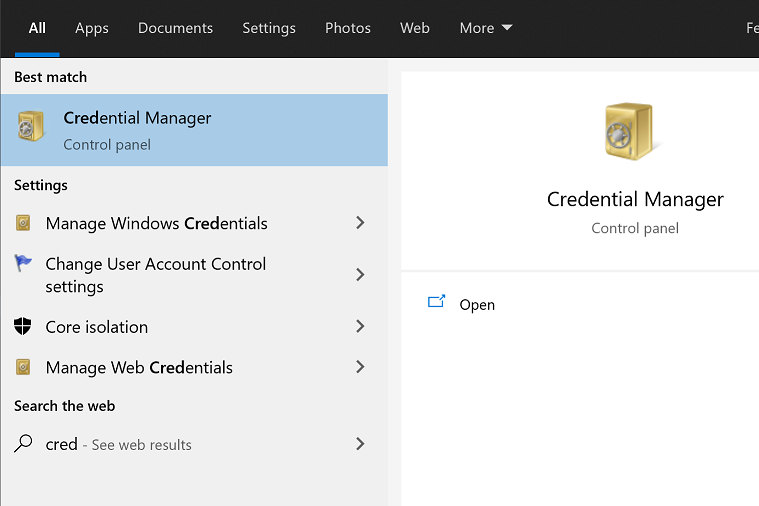Open Change User Account Control settings
This screenshot has width=759, height=506.
click(x=194, y=275)
